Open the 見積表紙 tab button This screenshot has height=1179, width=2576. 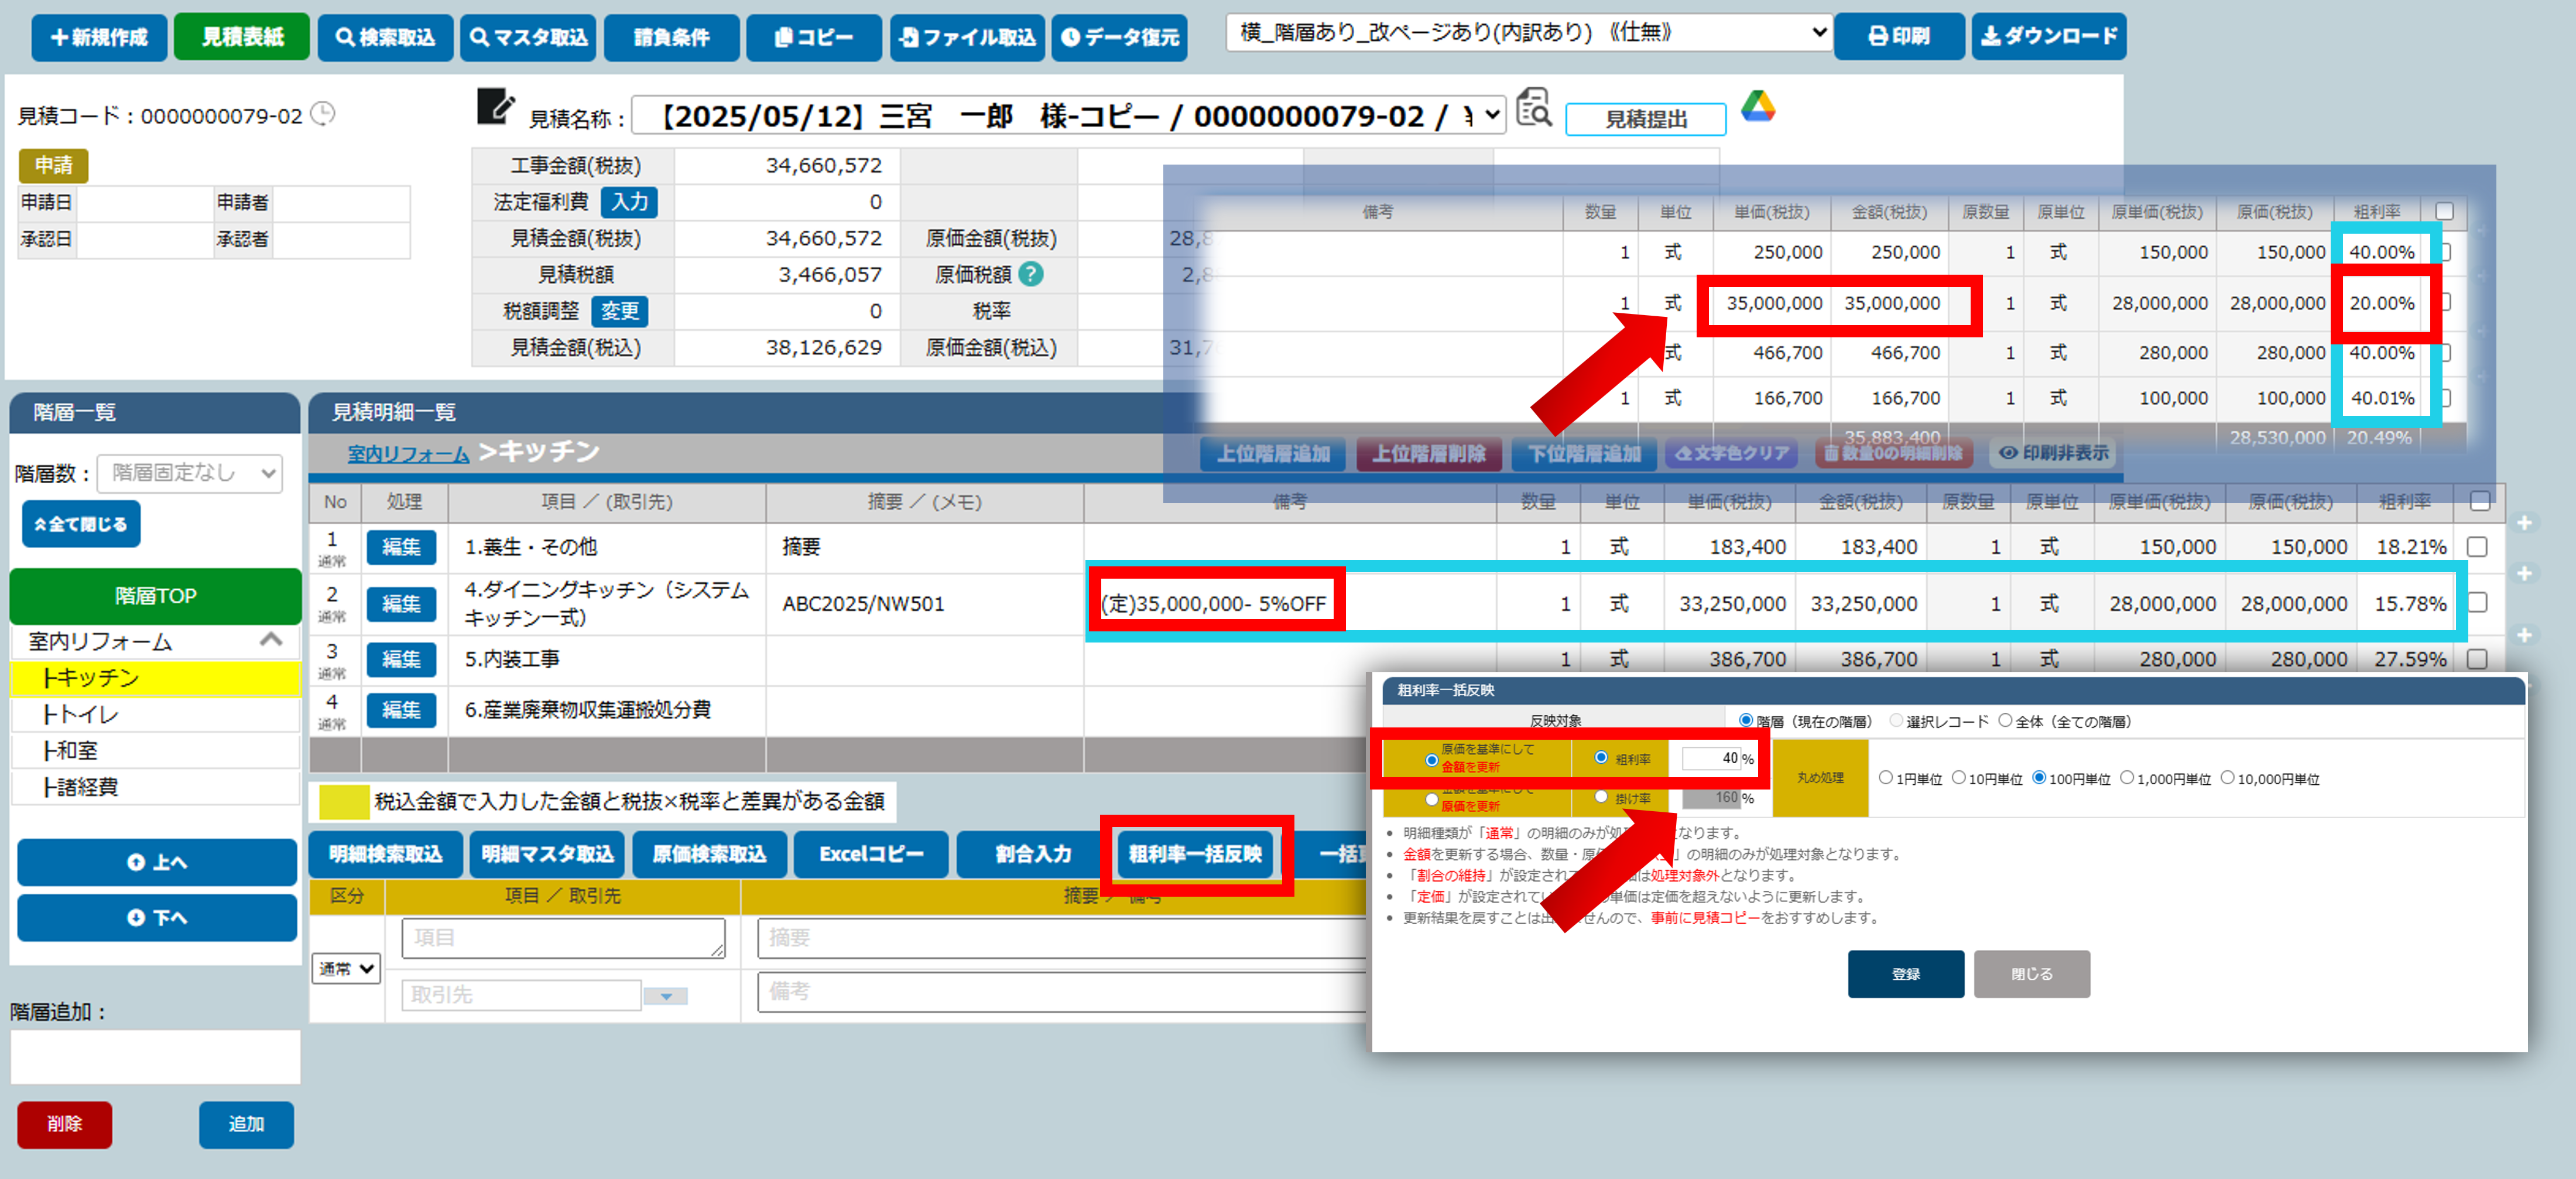pyautogui.click(x=241, y=37)
